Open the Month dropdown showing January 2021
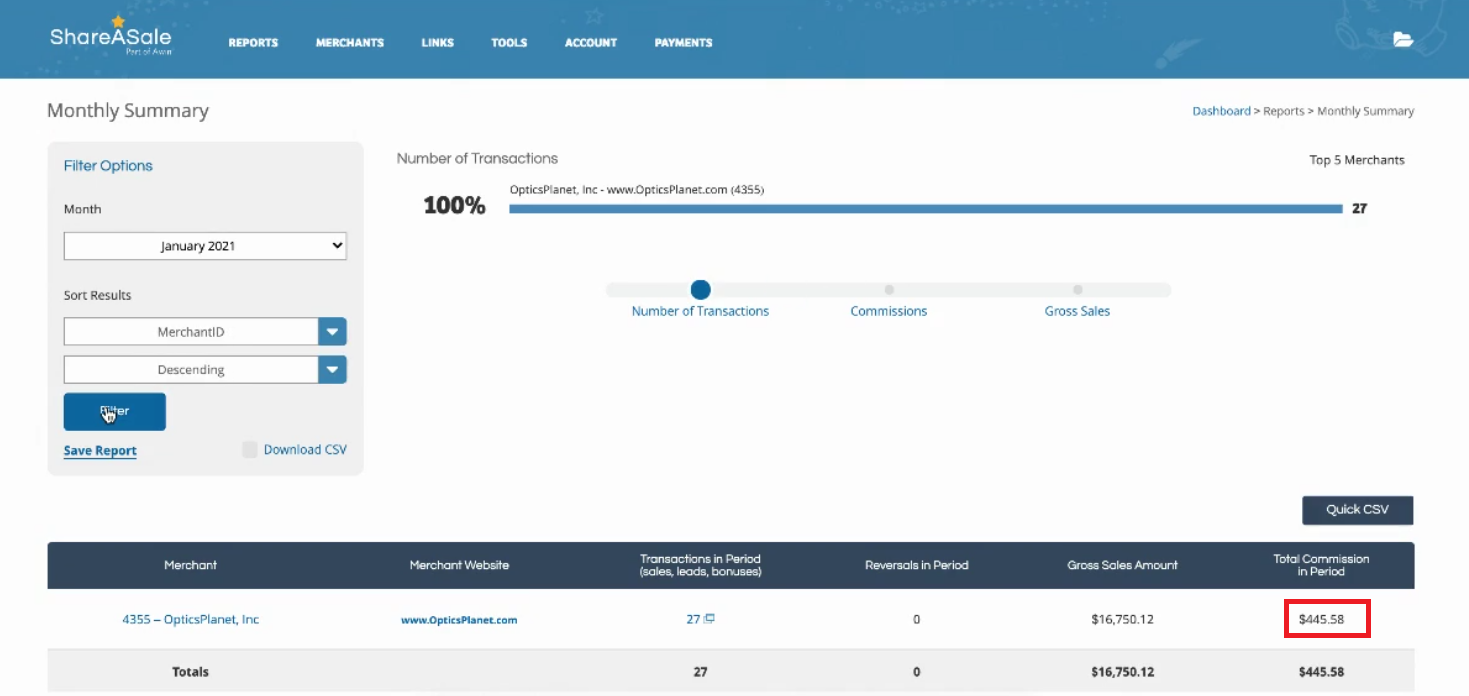Screen dimensions: 1469x696 pos(205,246)
